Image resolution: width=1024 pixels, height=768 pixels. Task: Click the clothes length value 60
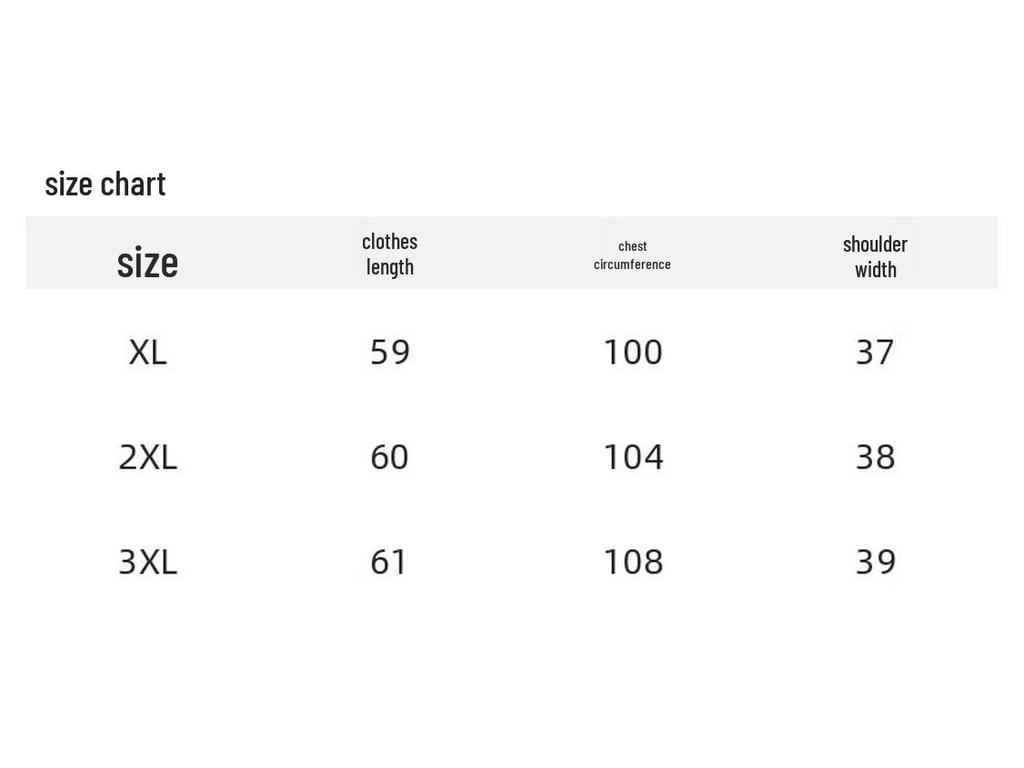click(390, 457)
